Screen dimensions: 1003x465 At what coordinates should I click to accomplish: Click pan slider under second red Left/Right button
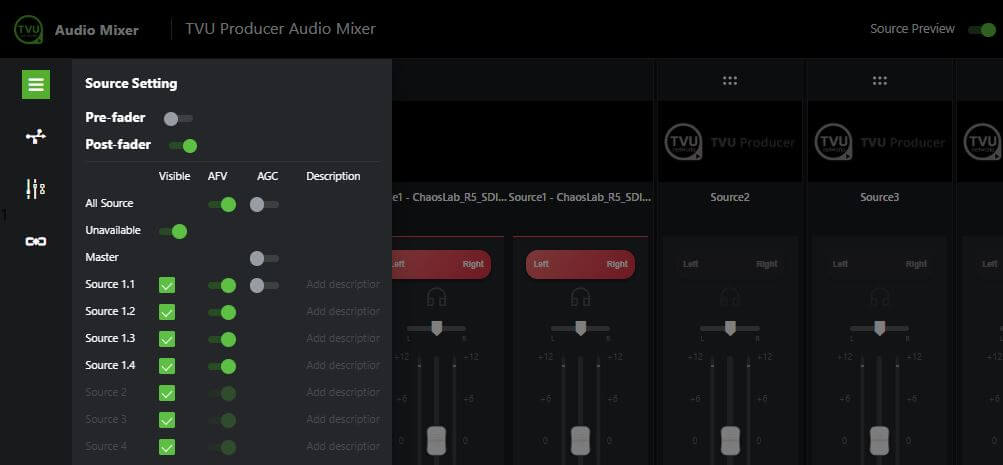coord(580,328)
